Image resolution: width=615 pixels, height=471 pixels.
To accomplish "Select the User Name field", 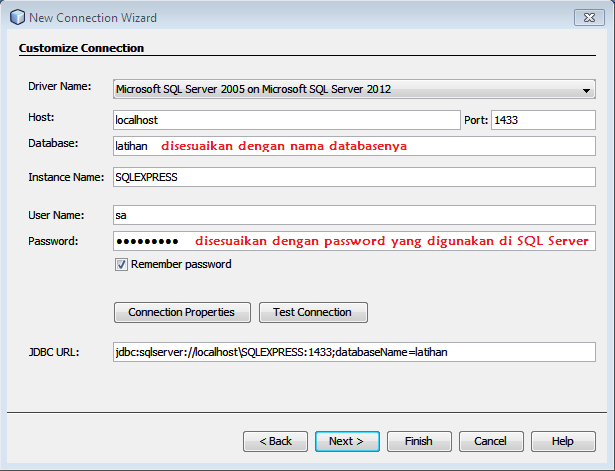I will click(354, 215).
